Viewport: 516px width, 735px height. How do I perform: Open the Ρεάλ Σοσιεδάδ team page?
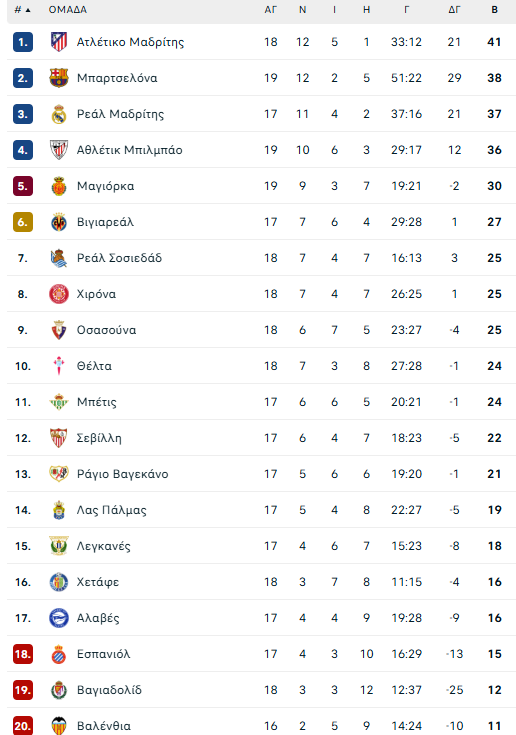tap(120, 258)
